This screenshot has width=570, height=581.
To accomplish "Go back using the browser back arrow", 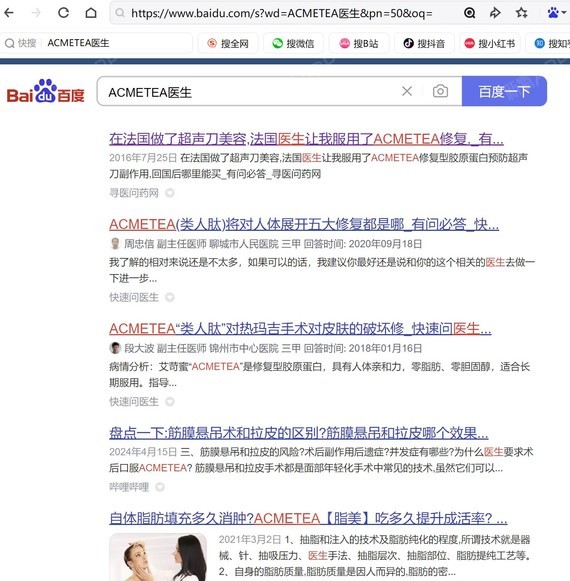I will tap(9, 13).
